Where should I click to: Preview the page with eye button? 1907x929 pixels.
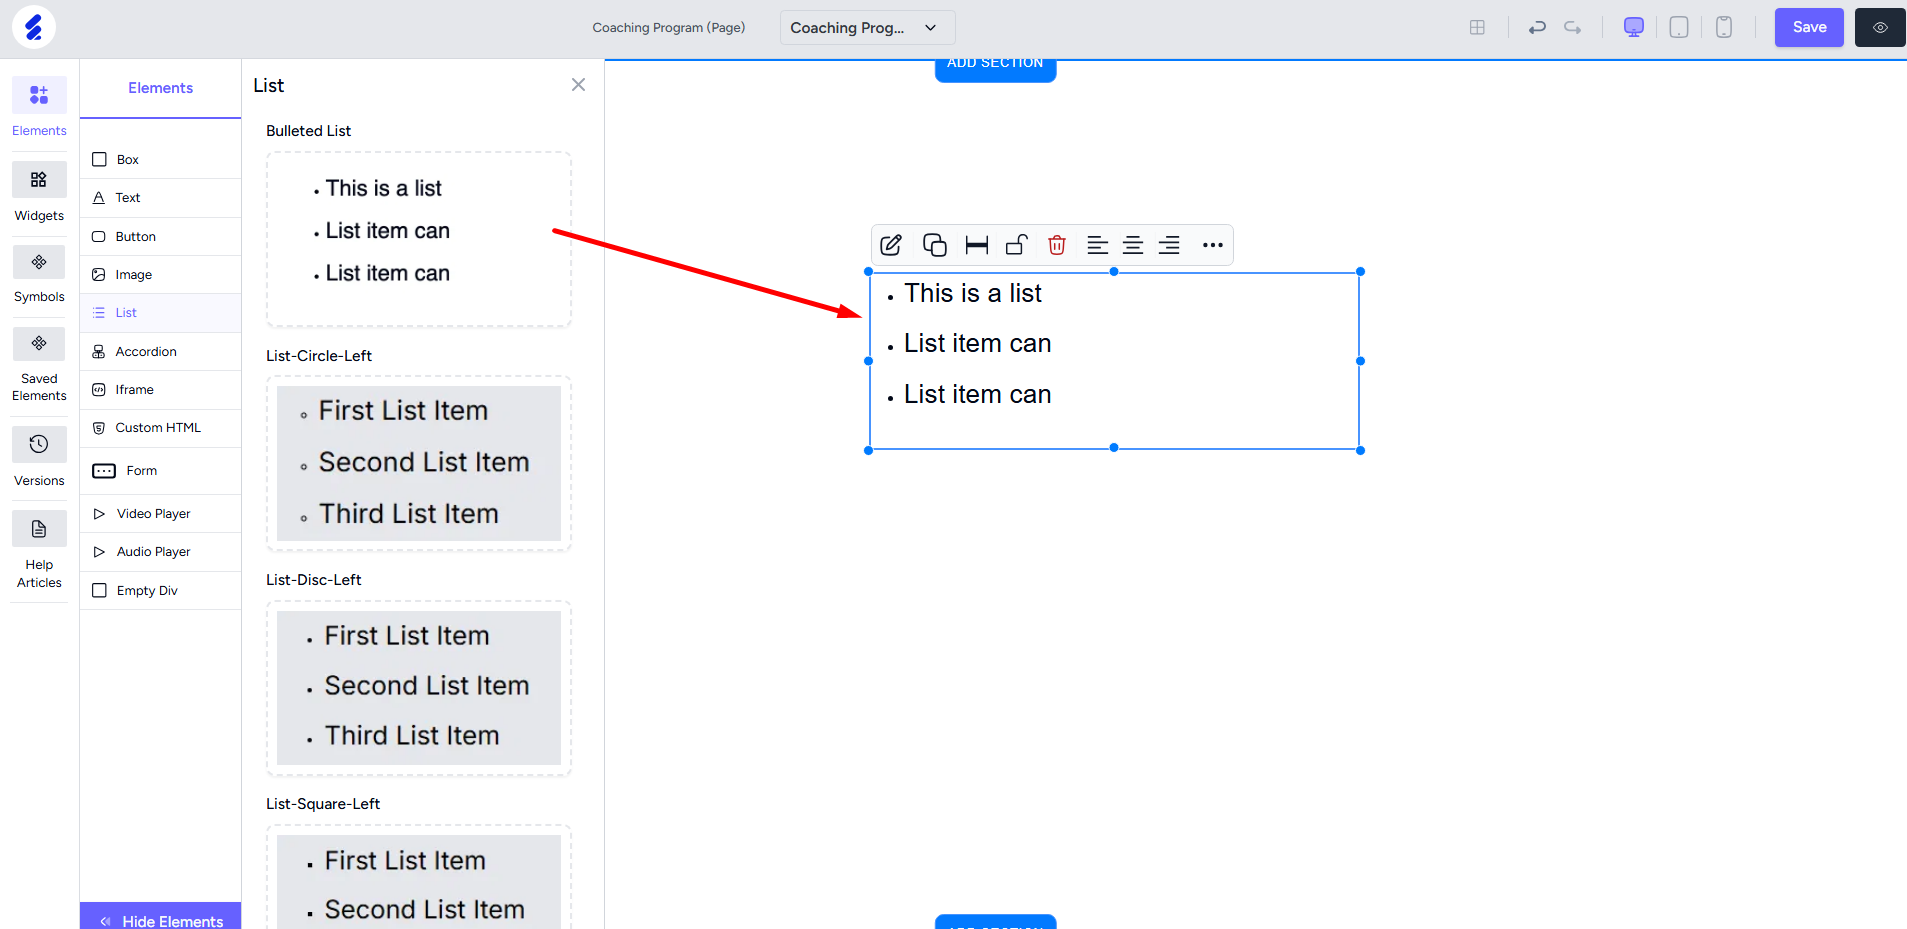[x=1880, y=27]
